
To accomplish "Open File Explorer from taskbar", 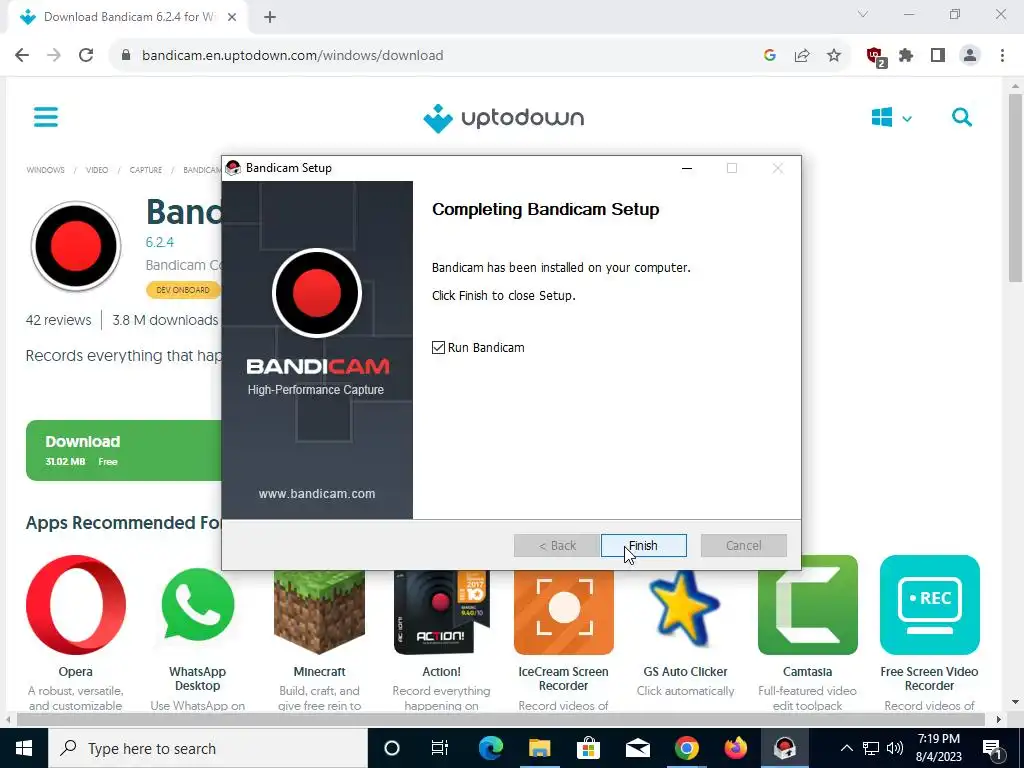I will click(x=539, y=748).
